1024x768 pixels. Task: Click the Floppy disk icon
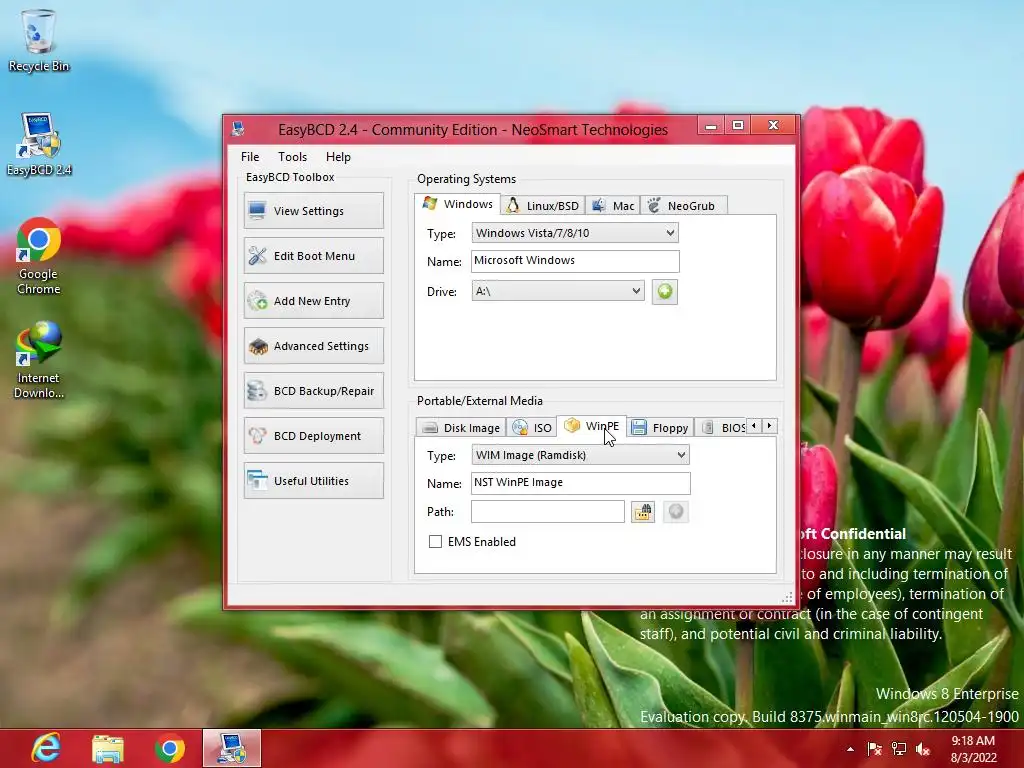coord(639,427)
